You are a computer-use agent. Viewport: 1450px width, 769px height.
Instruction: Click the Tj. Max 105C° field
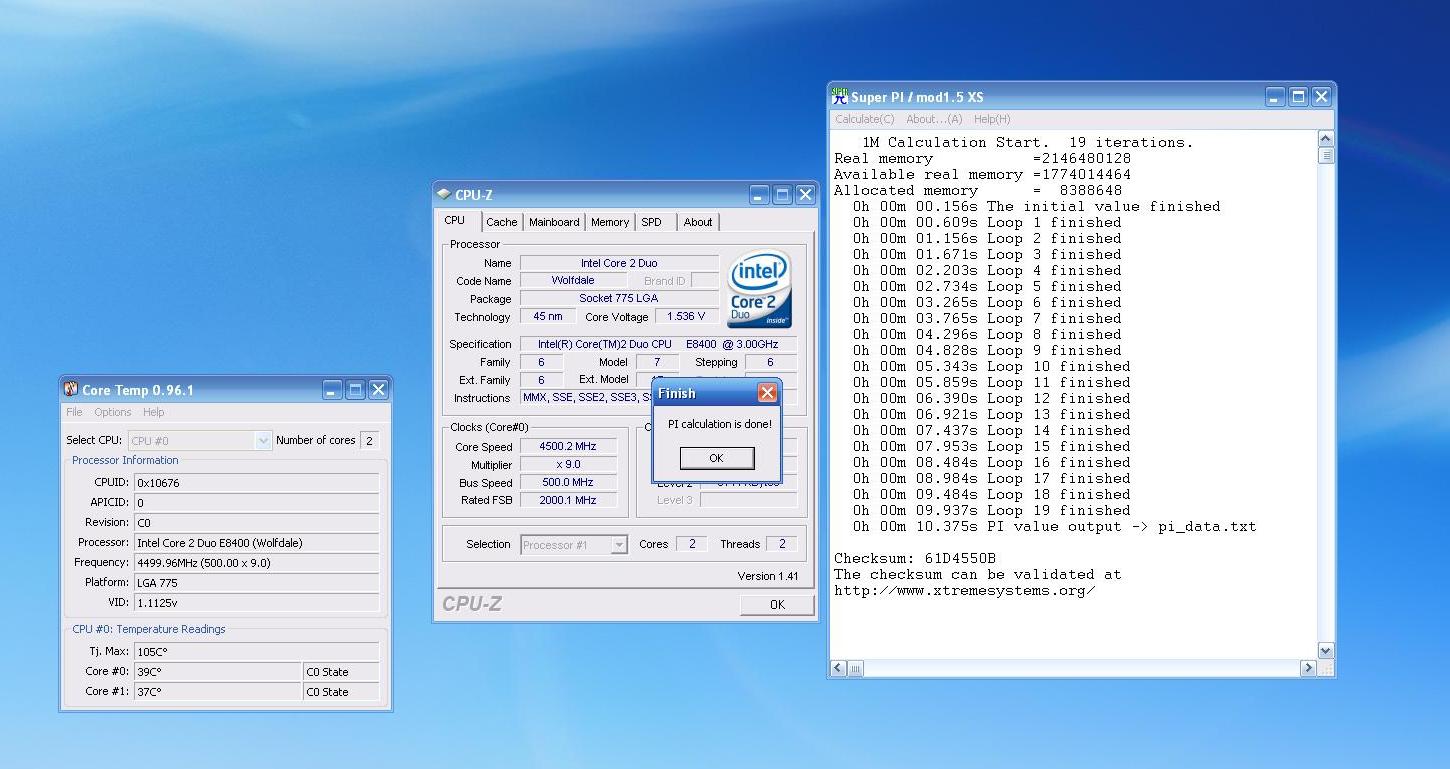pos(256,651)
